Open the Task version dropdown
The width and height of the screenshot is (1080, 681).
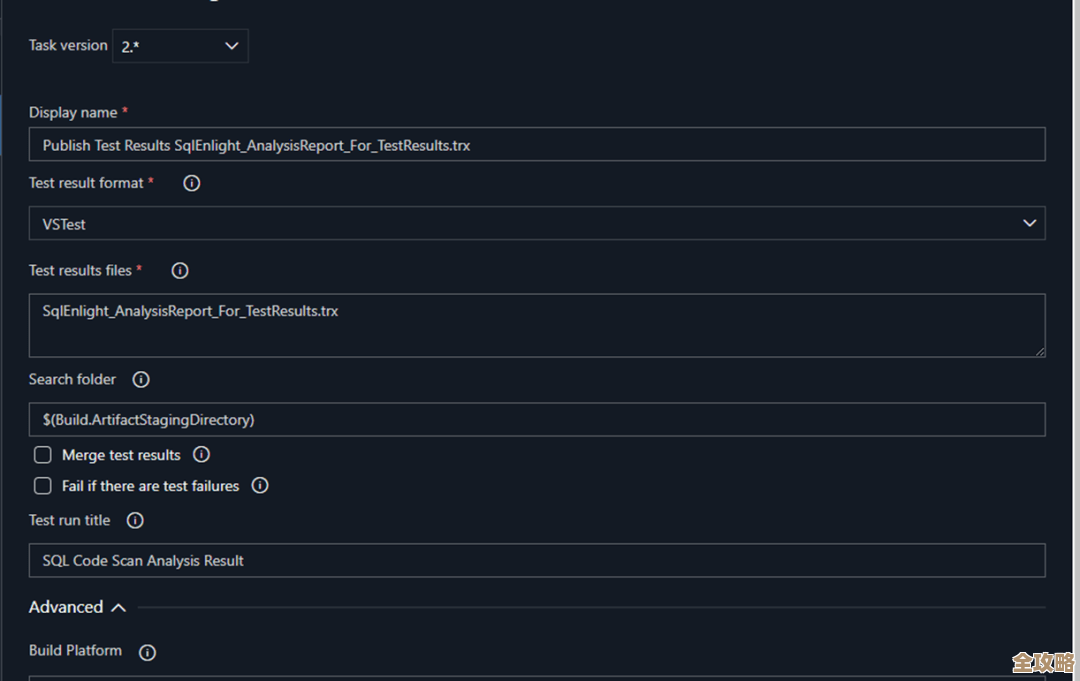[x=180, y=46]
